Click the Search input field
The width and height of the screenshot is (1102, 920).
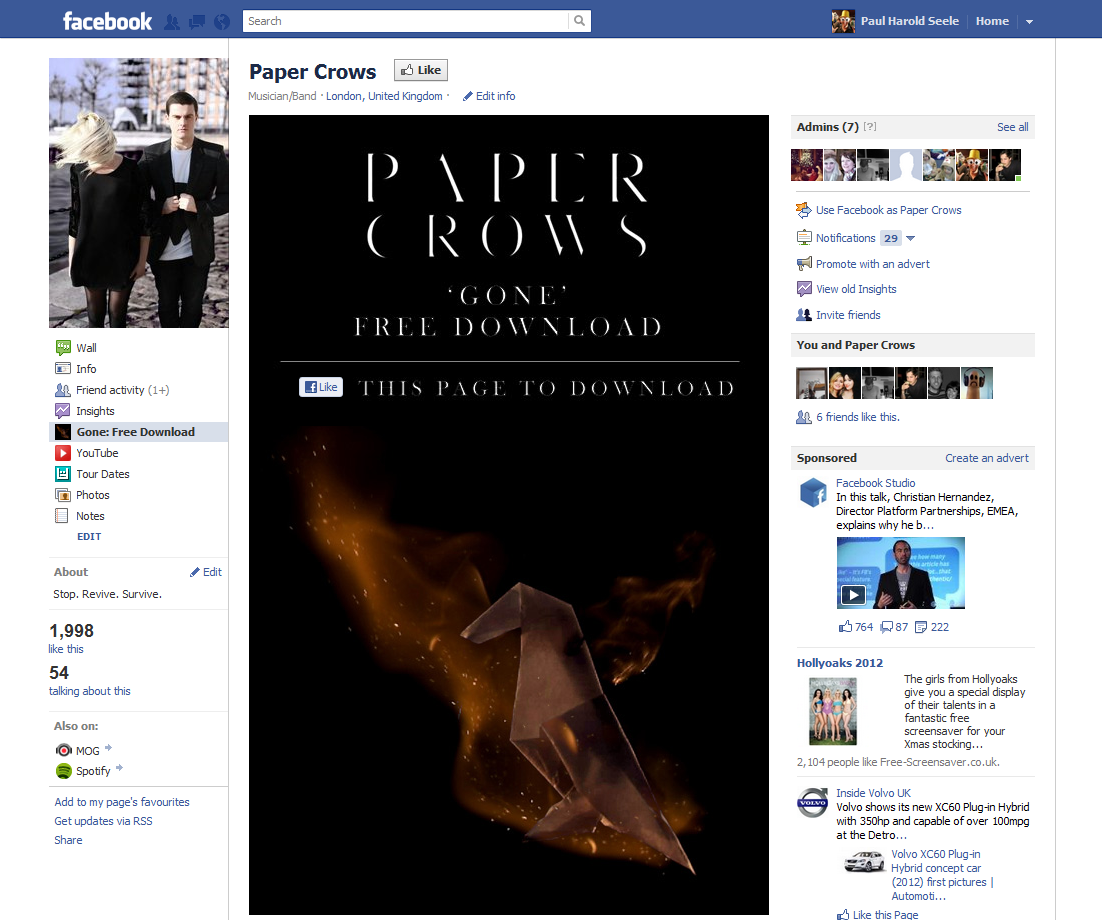point(406,21)
